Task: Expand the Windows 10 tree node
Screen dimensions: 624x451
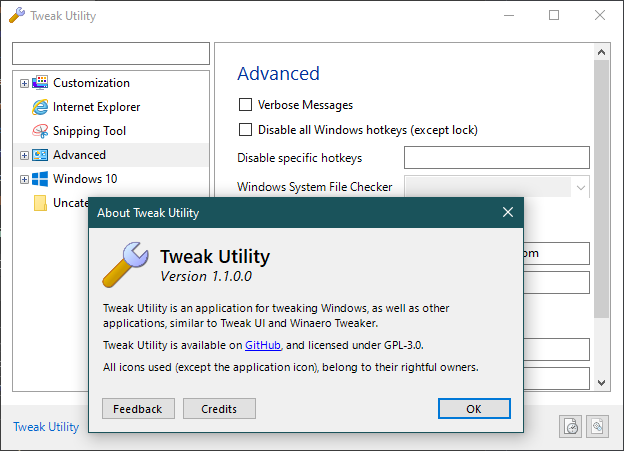Action: point(24,180)
